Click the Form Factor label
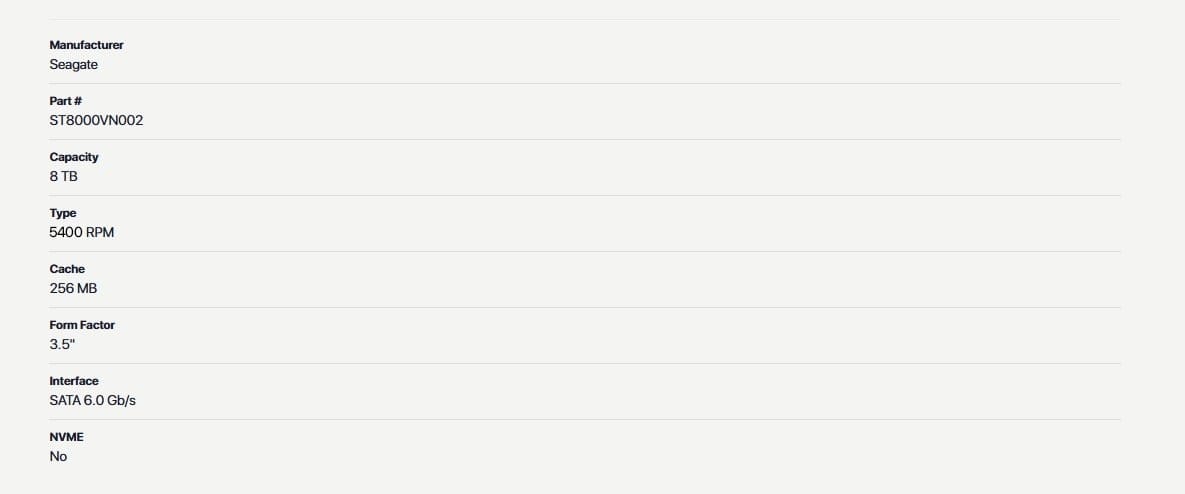Image resolution: width=1185 pixels, height=494 pixels. 82,325
